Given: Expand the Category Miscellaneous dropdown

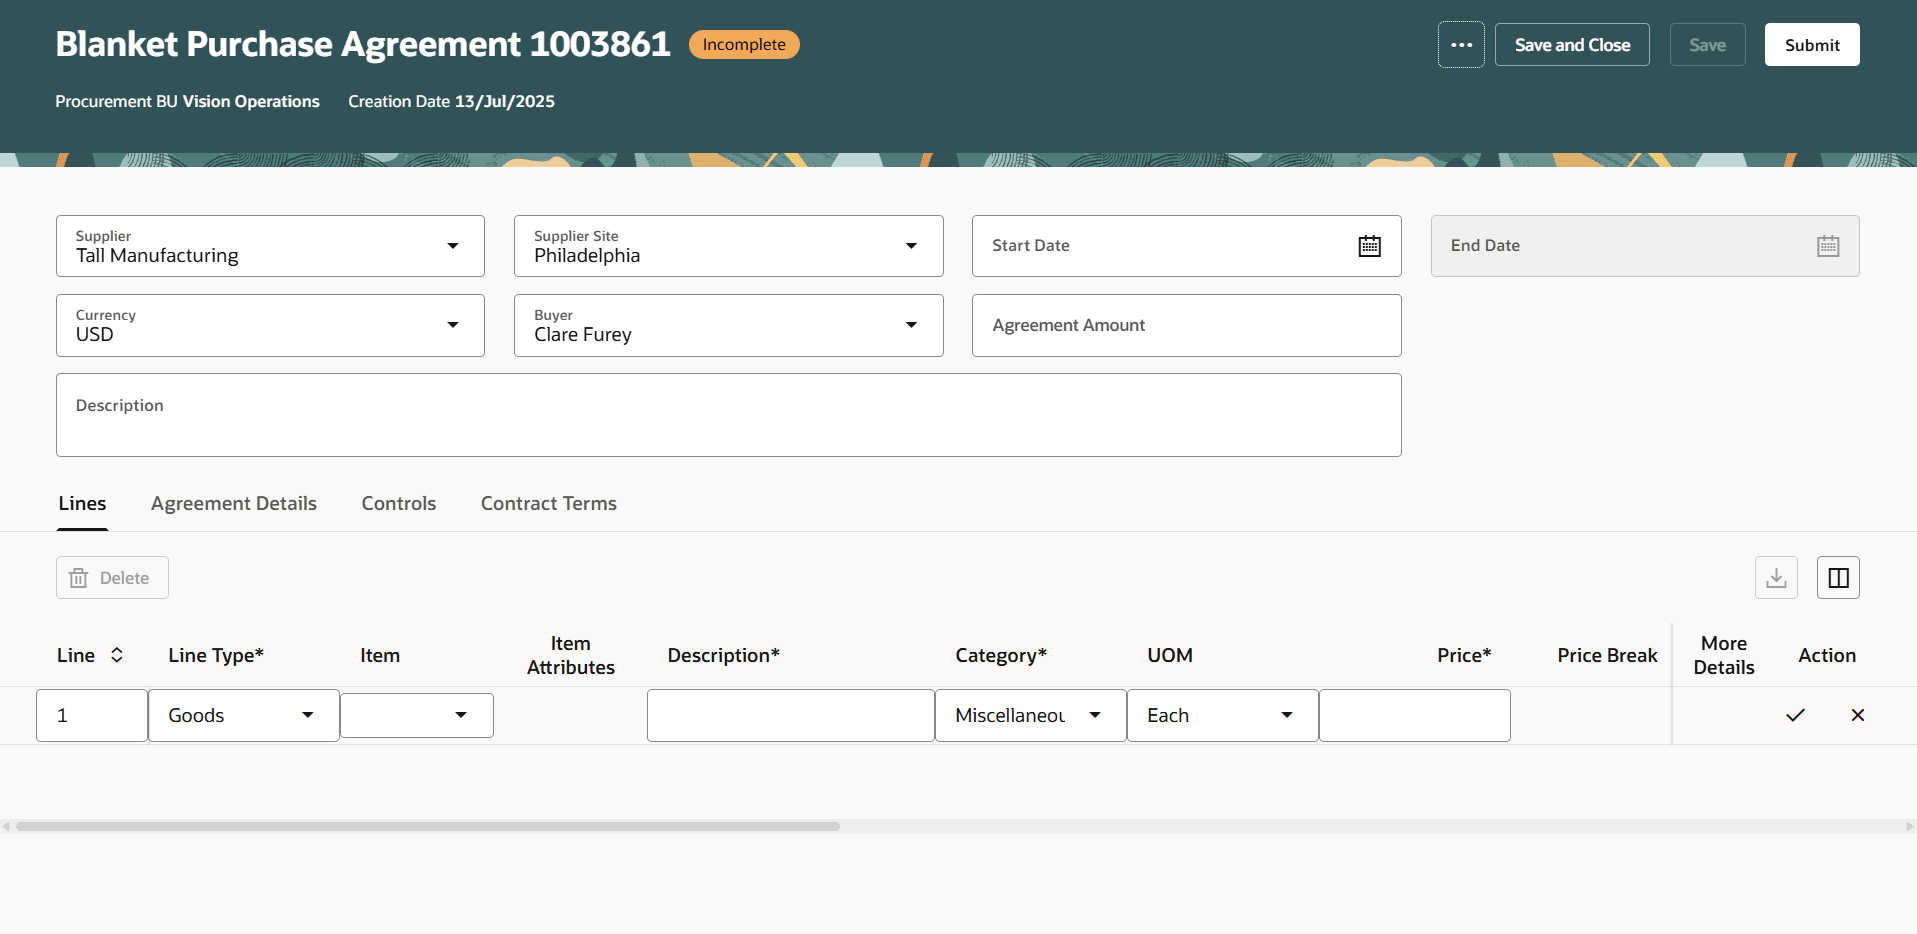Looking at the screenshot, I should [1095, 715].
